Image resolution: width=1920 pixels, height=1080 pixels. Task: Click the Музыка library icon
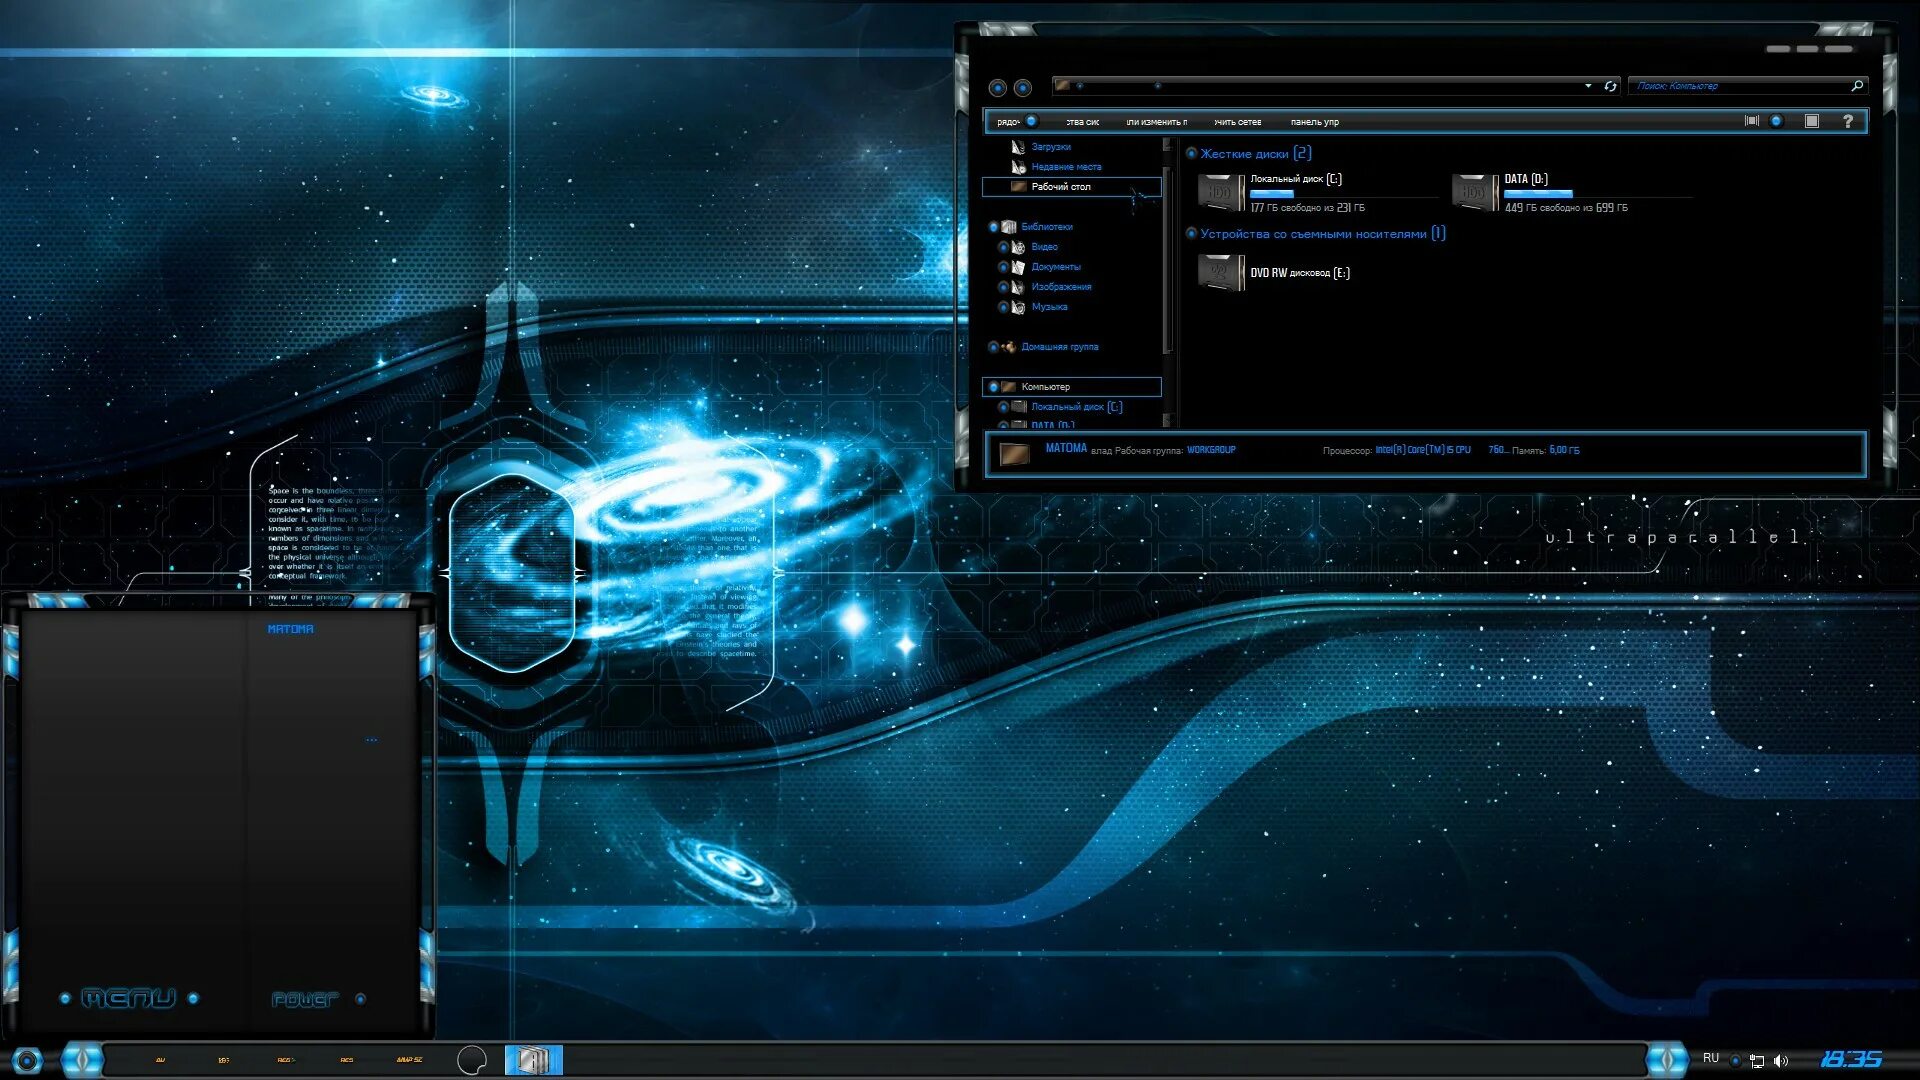coord(1018,307)
